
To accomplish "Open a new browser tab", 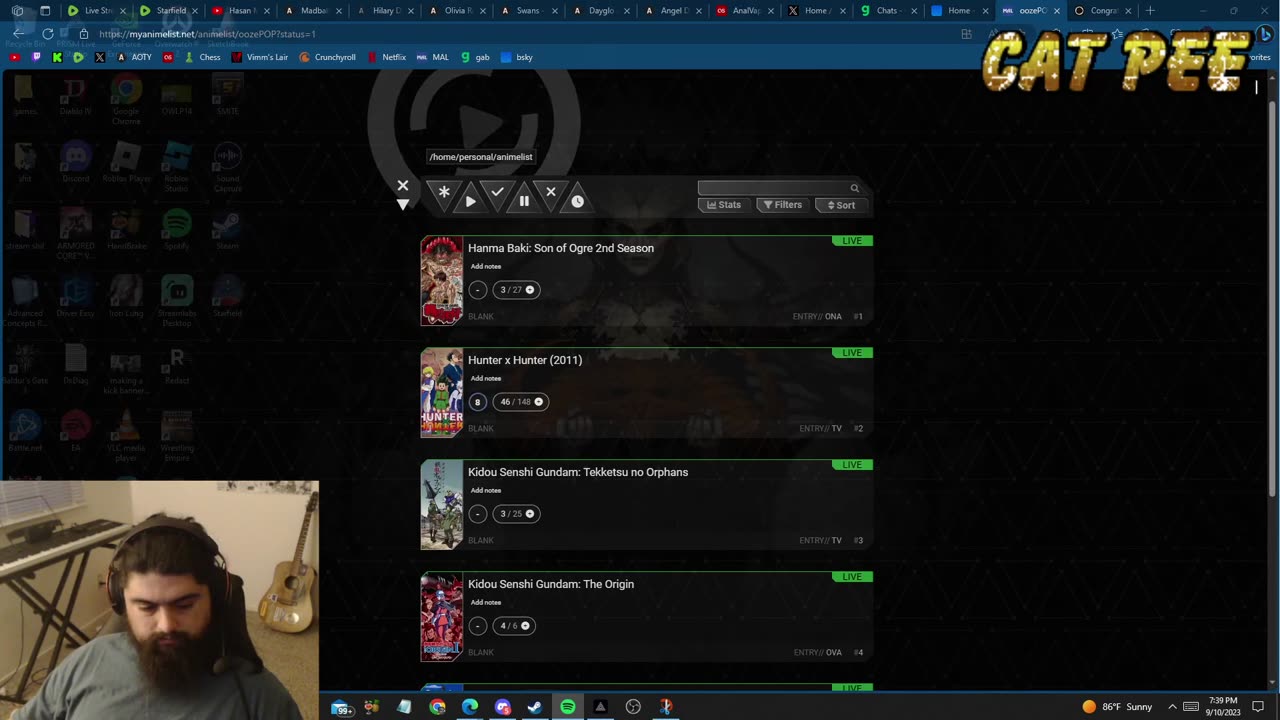I will (1150, 11).
